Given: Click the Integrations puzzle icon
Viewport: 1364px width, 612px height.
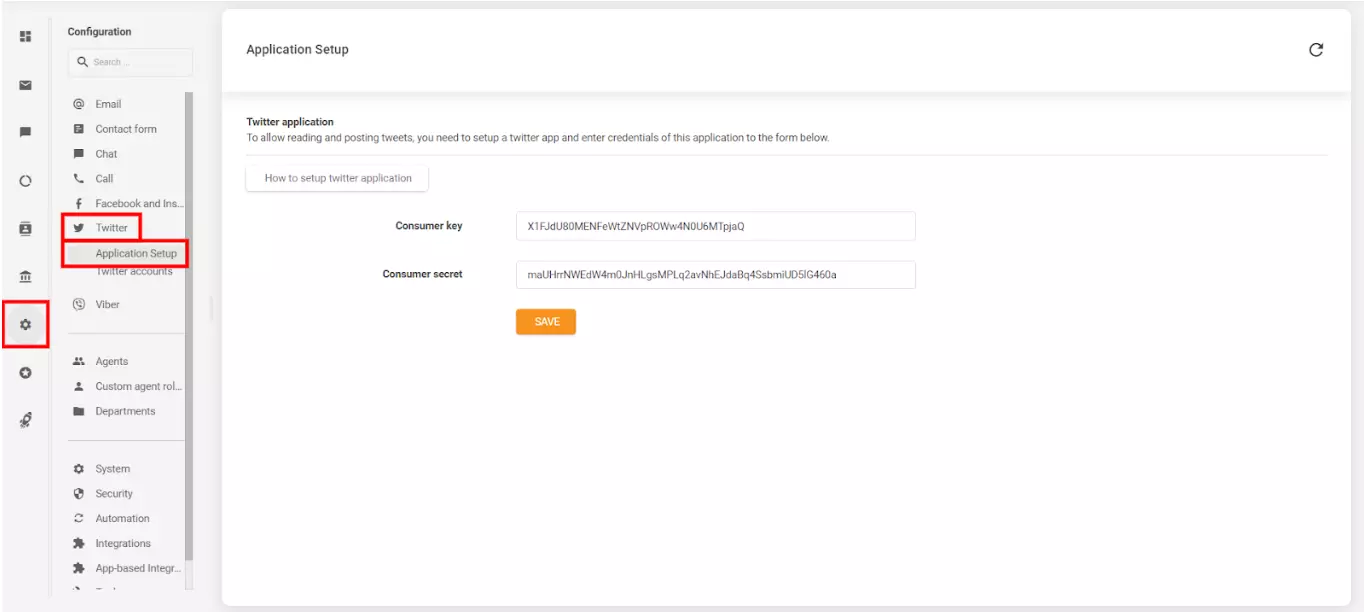Looking at the screenshot, I should pyautogui.click(x=79, y=543).
